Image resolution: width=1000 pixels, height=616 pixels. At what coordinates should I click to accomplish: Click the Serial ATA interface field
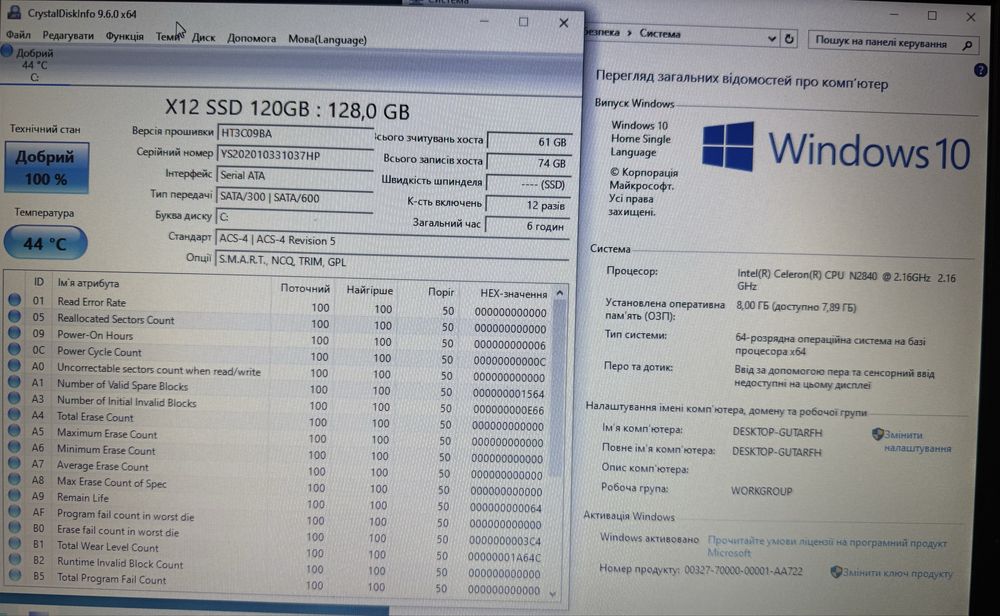tap(294, 175)
